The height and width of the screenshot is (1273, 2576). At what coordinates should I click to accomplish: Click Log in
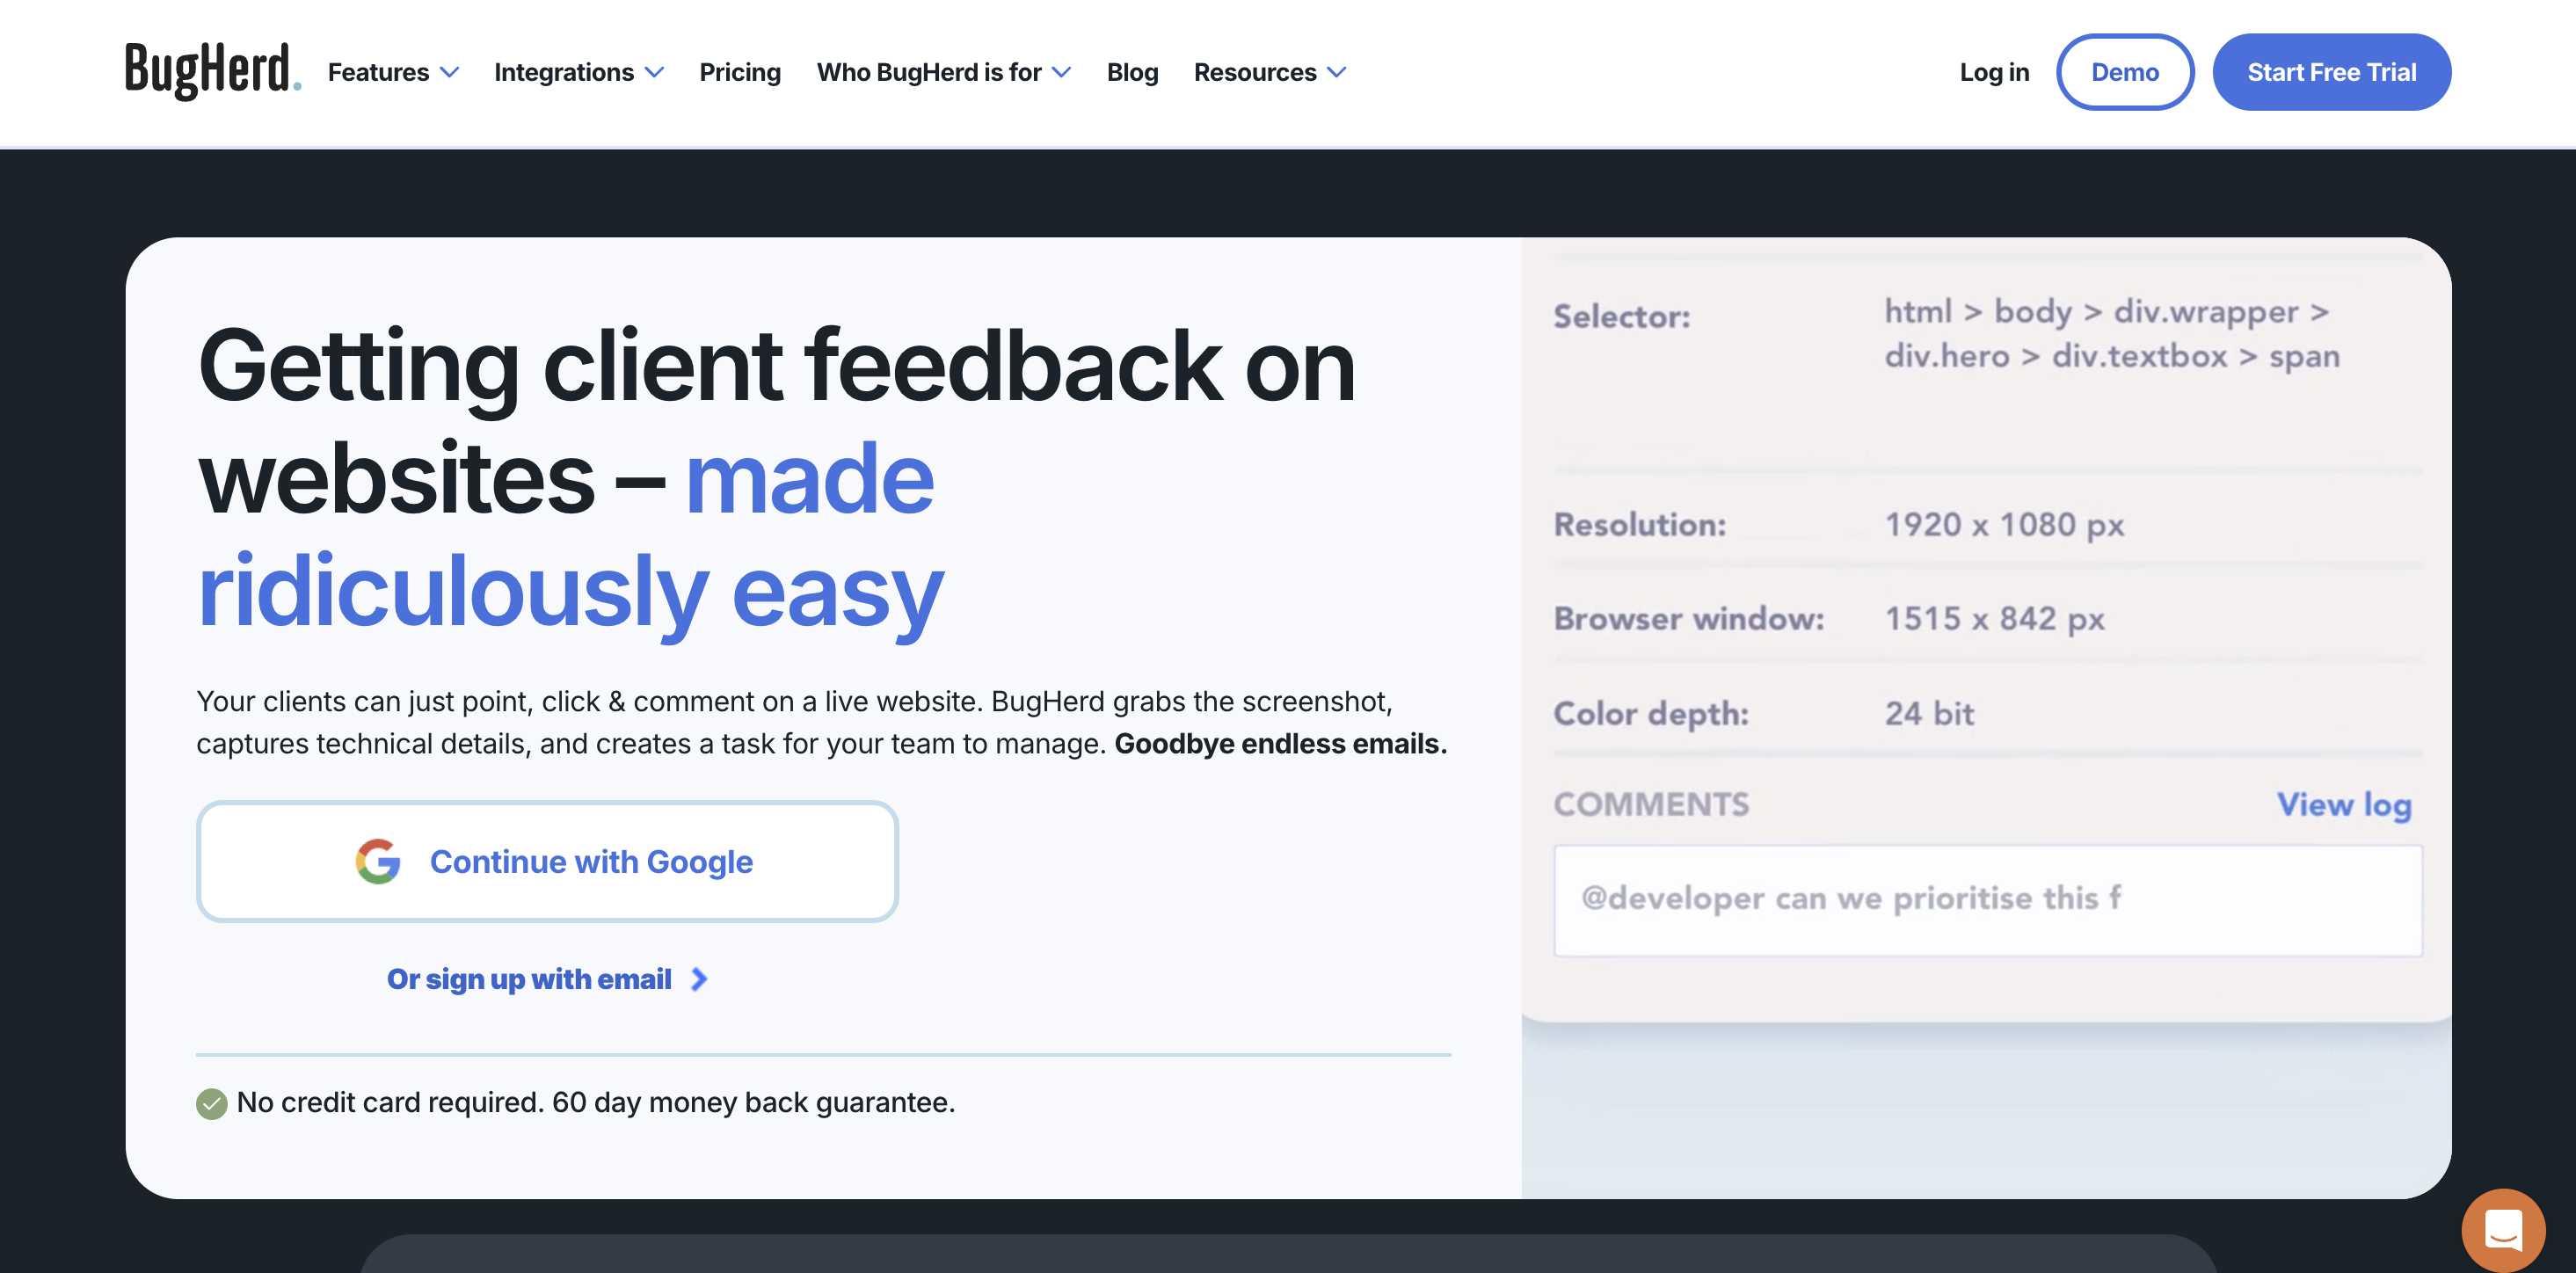click(1994, 72)
